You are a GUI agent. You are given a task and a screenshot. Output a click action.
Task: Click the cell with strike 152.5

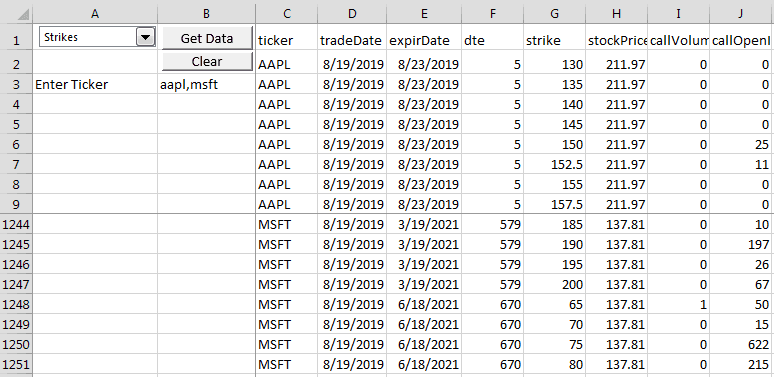click(554, 164)
